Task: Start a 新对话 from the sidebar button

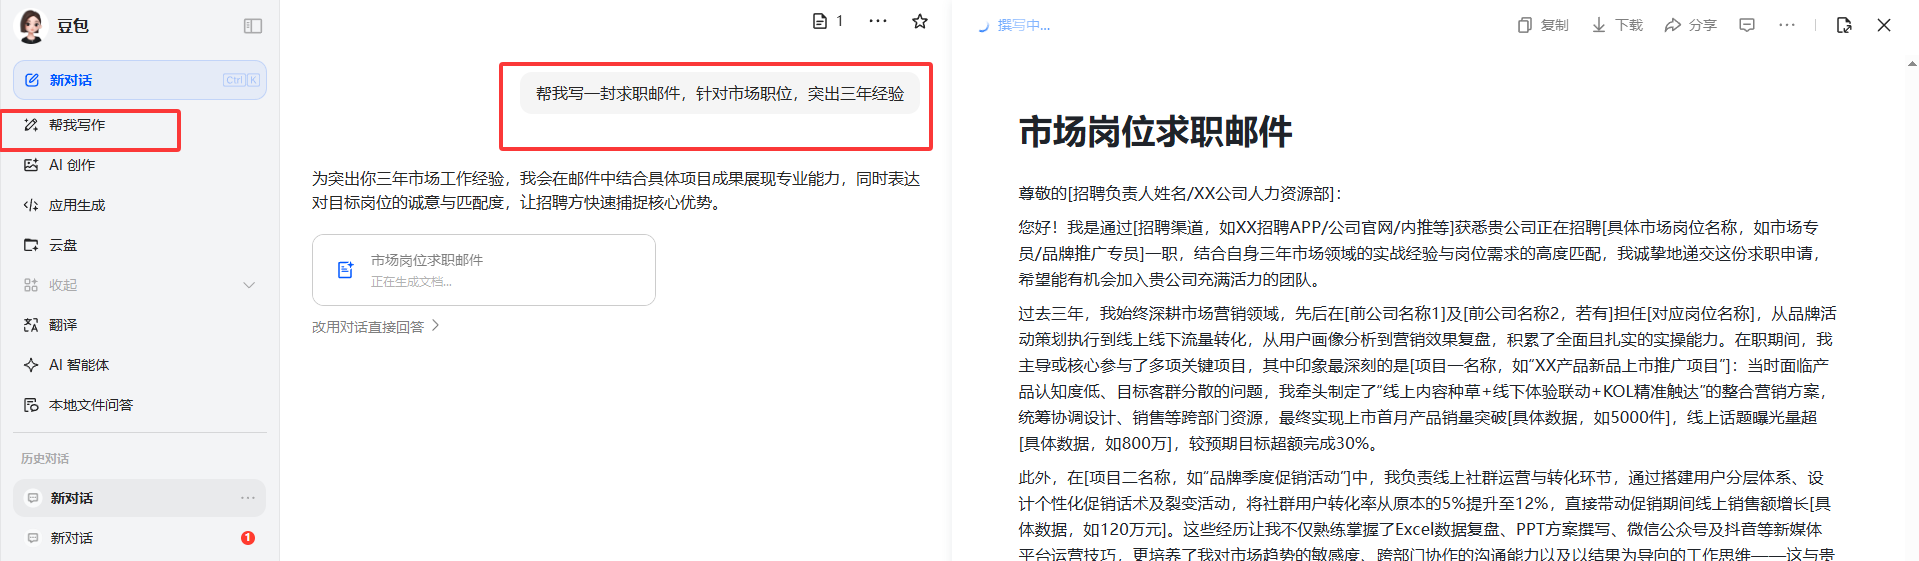Action: coord(140,80)
